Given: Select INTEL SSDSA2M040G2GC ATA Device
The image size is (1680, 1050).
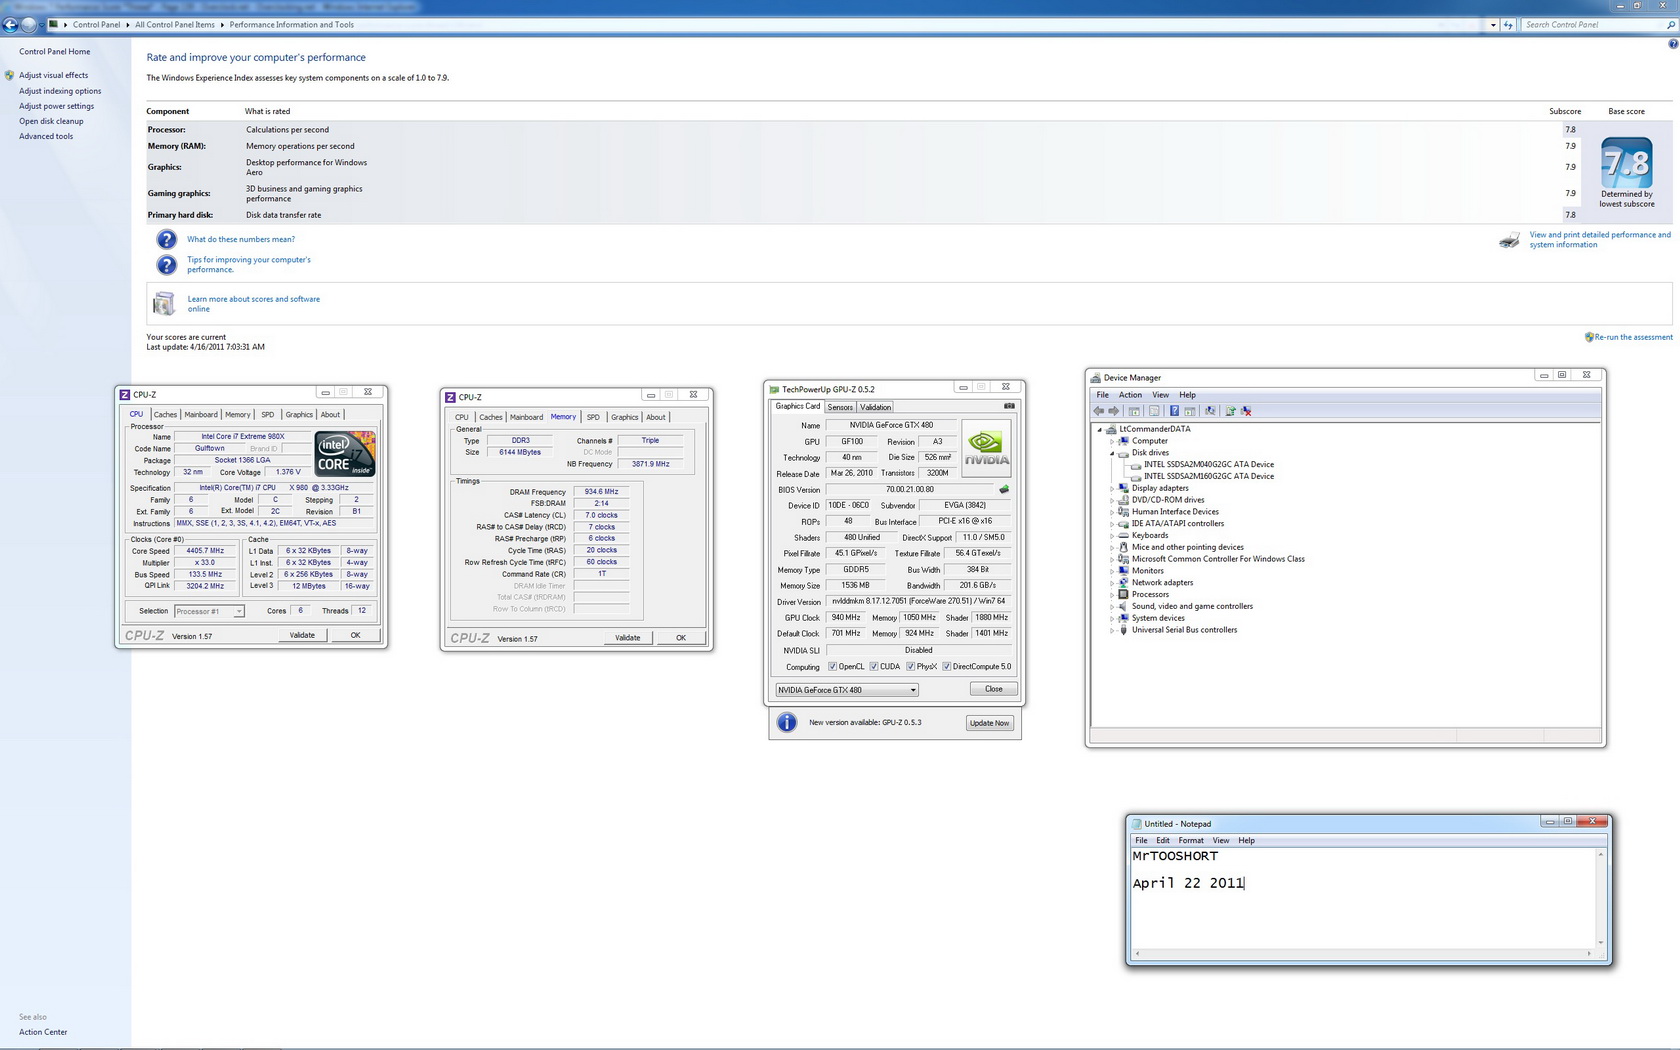Looking at the screenshot, I should pos(1209,464).
